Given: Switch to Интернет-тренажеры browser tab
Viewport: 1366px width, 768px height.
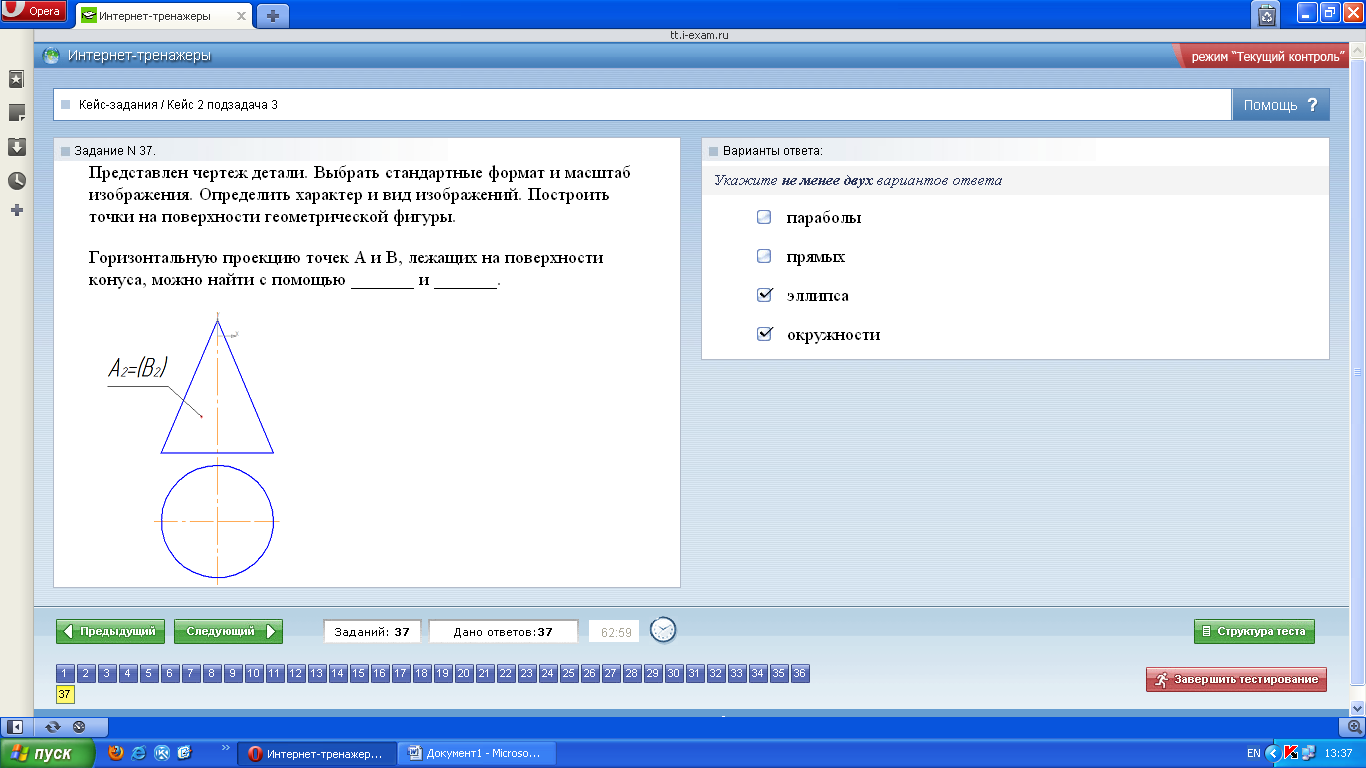Looking at the screenshot, I should pos(164,16).
